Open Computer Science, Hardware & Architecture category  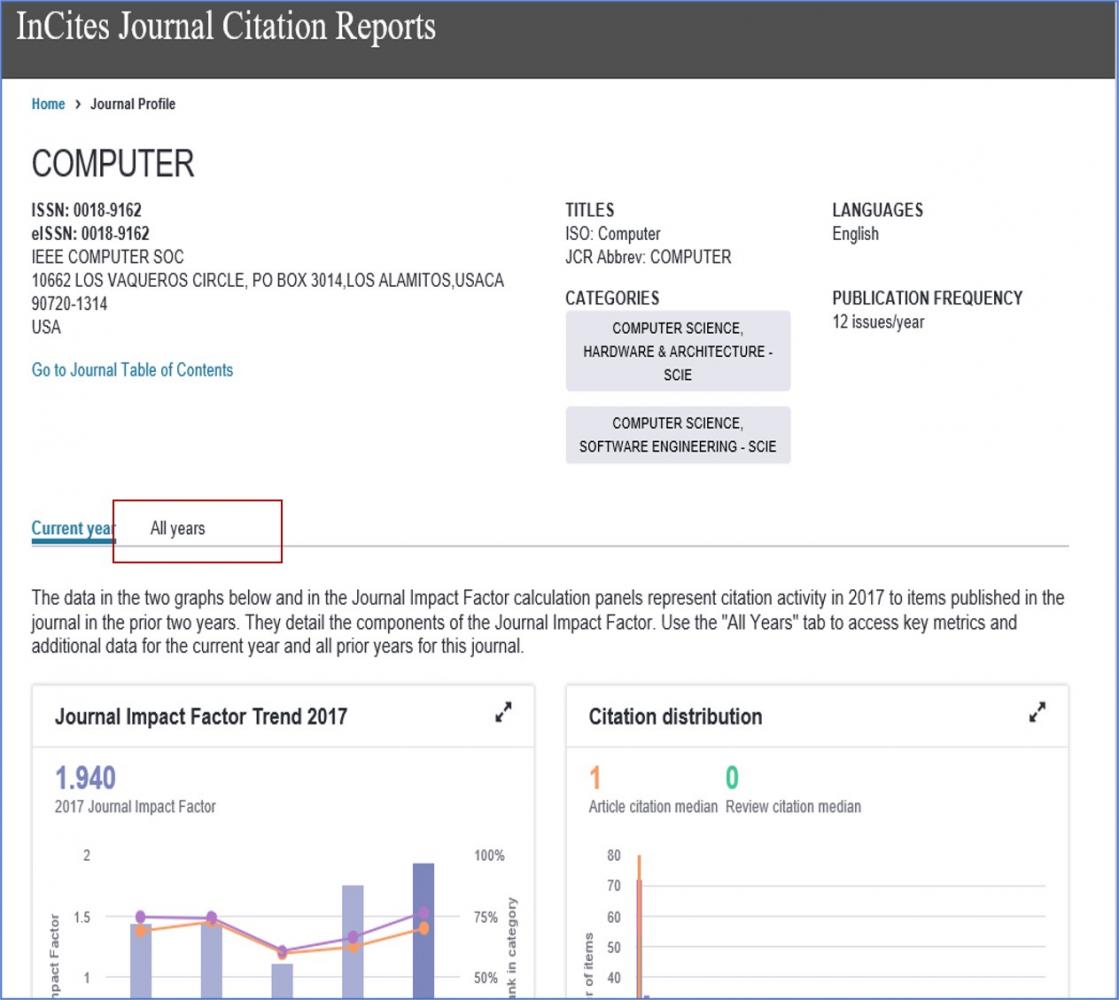click(678, 351)
